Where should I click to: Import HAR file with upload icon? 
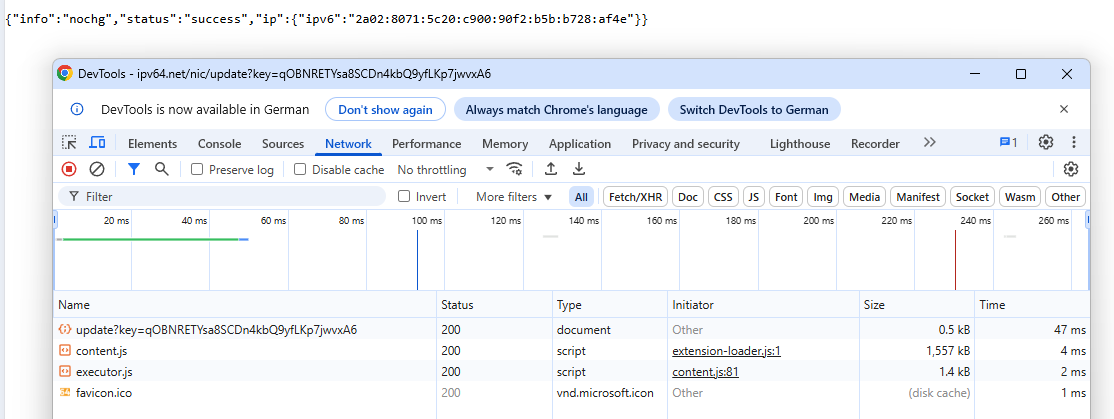tap(551, 169)
